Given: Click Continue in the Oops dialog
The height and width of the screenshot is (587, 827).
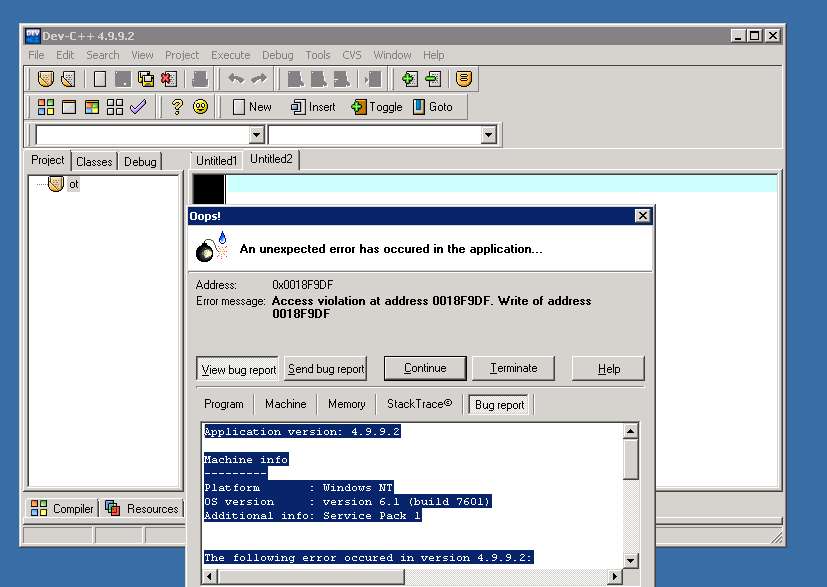Looking at the screenshot, I should pos(425,368).
